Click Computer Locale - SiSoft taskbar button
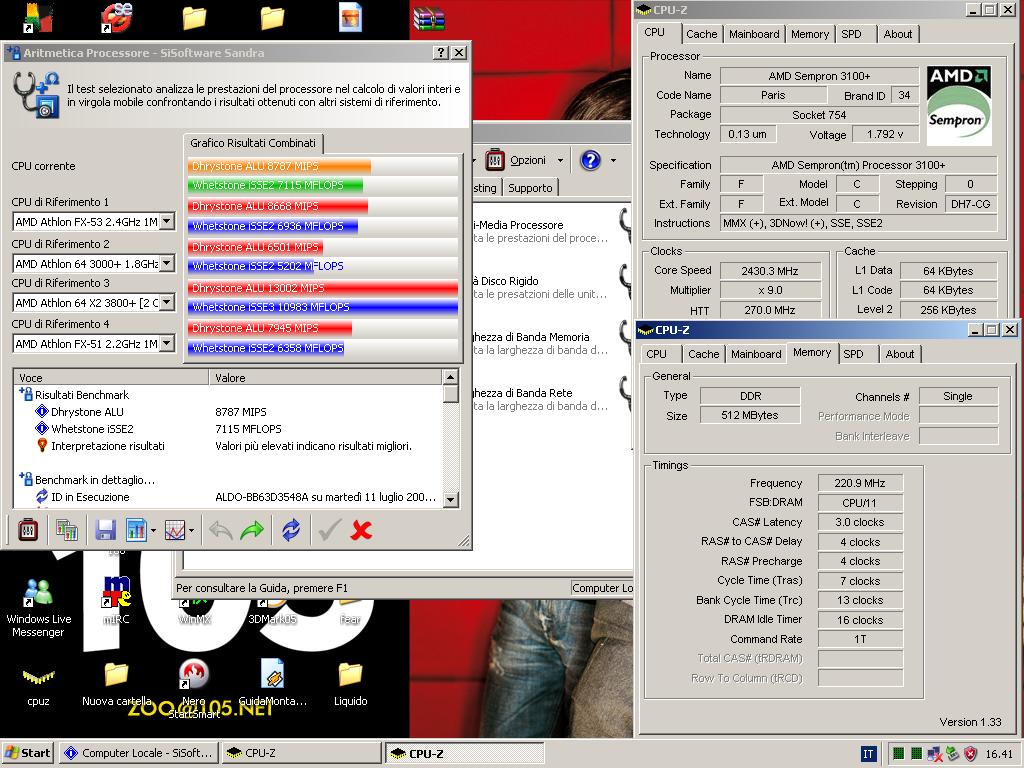Viewport: 1024px width, 768px height. pyautogui.click(x=138, y=753)
